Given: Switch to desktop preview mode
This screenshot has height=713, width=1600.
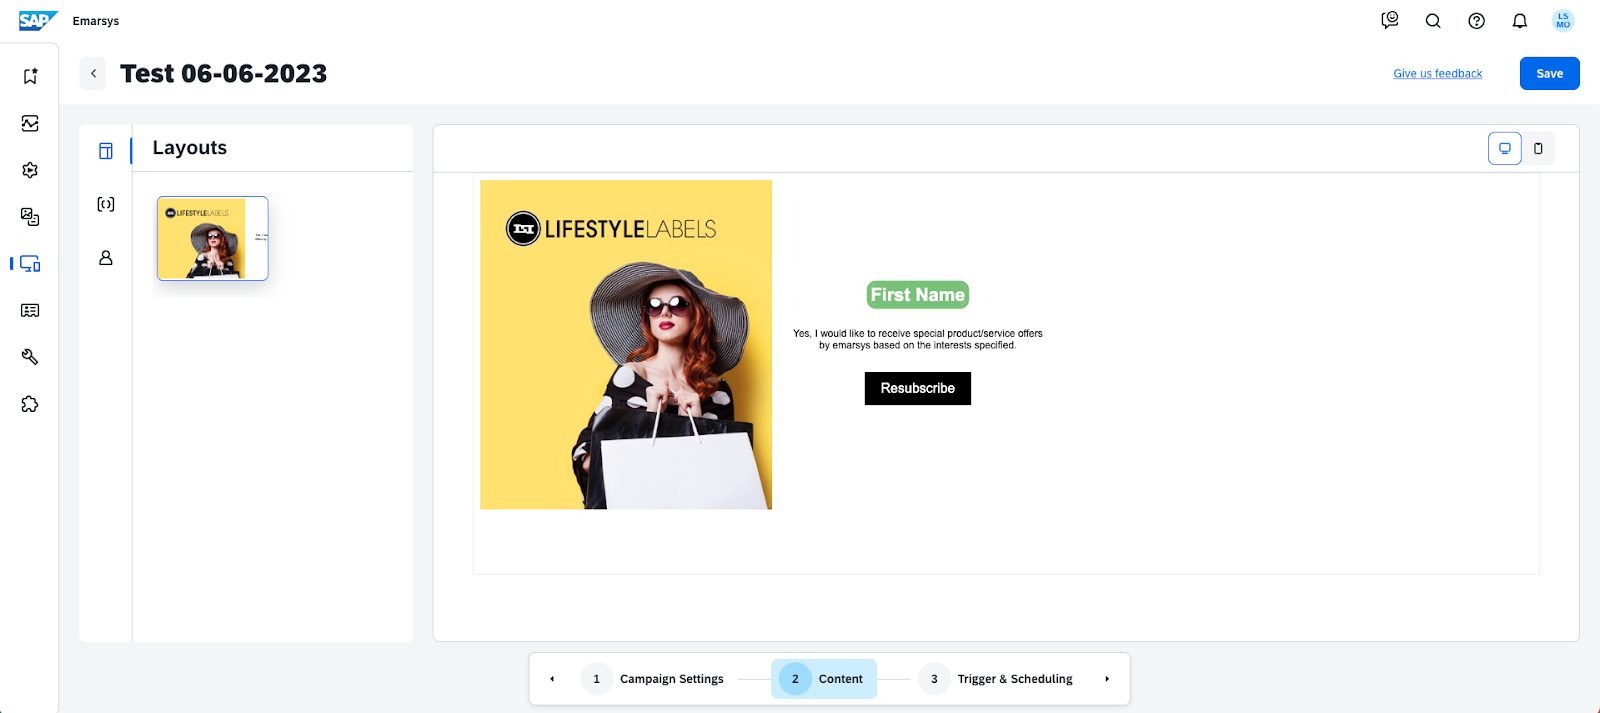Looking at the screenshot, I should [1505, 148].
